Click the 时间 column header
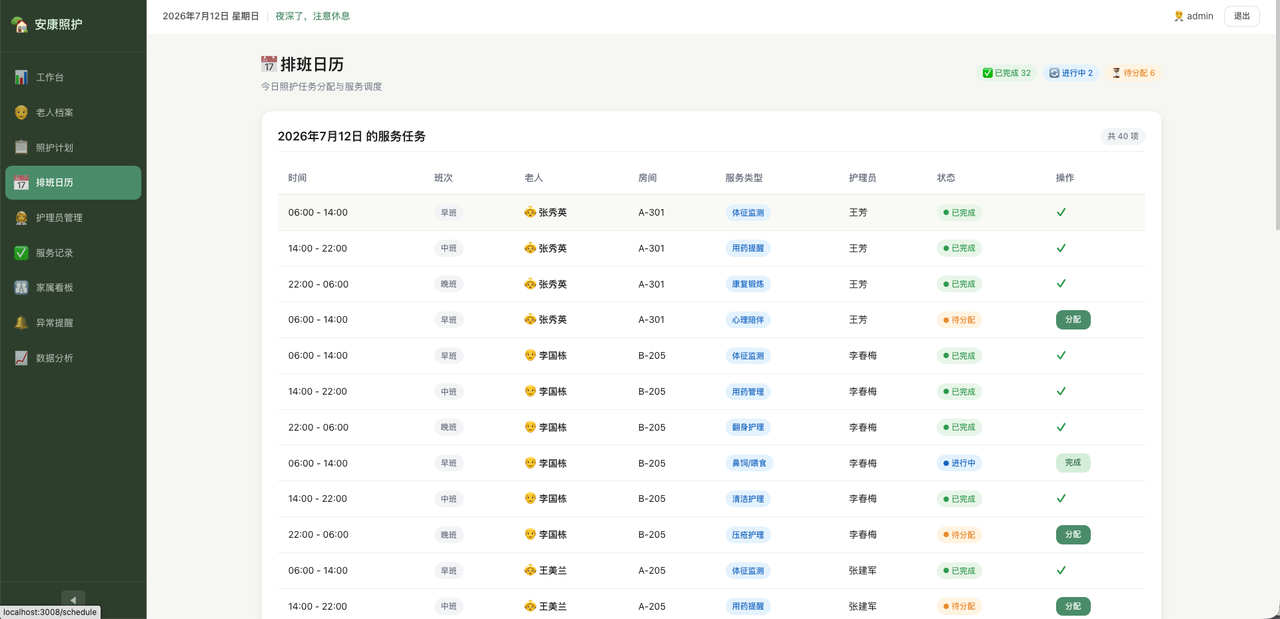The height and width of the screenshot is (619, 1280). pyautogui.click(x=297, y=178)
